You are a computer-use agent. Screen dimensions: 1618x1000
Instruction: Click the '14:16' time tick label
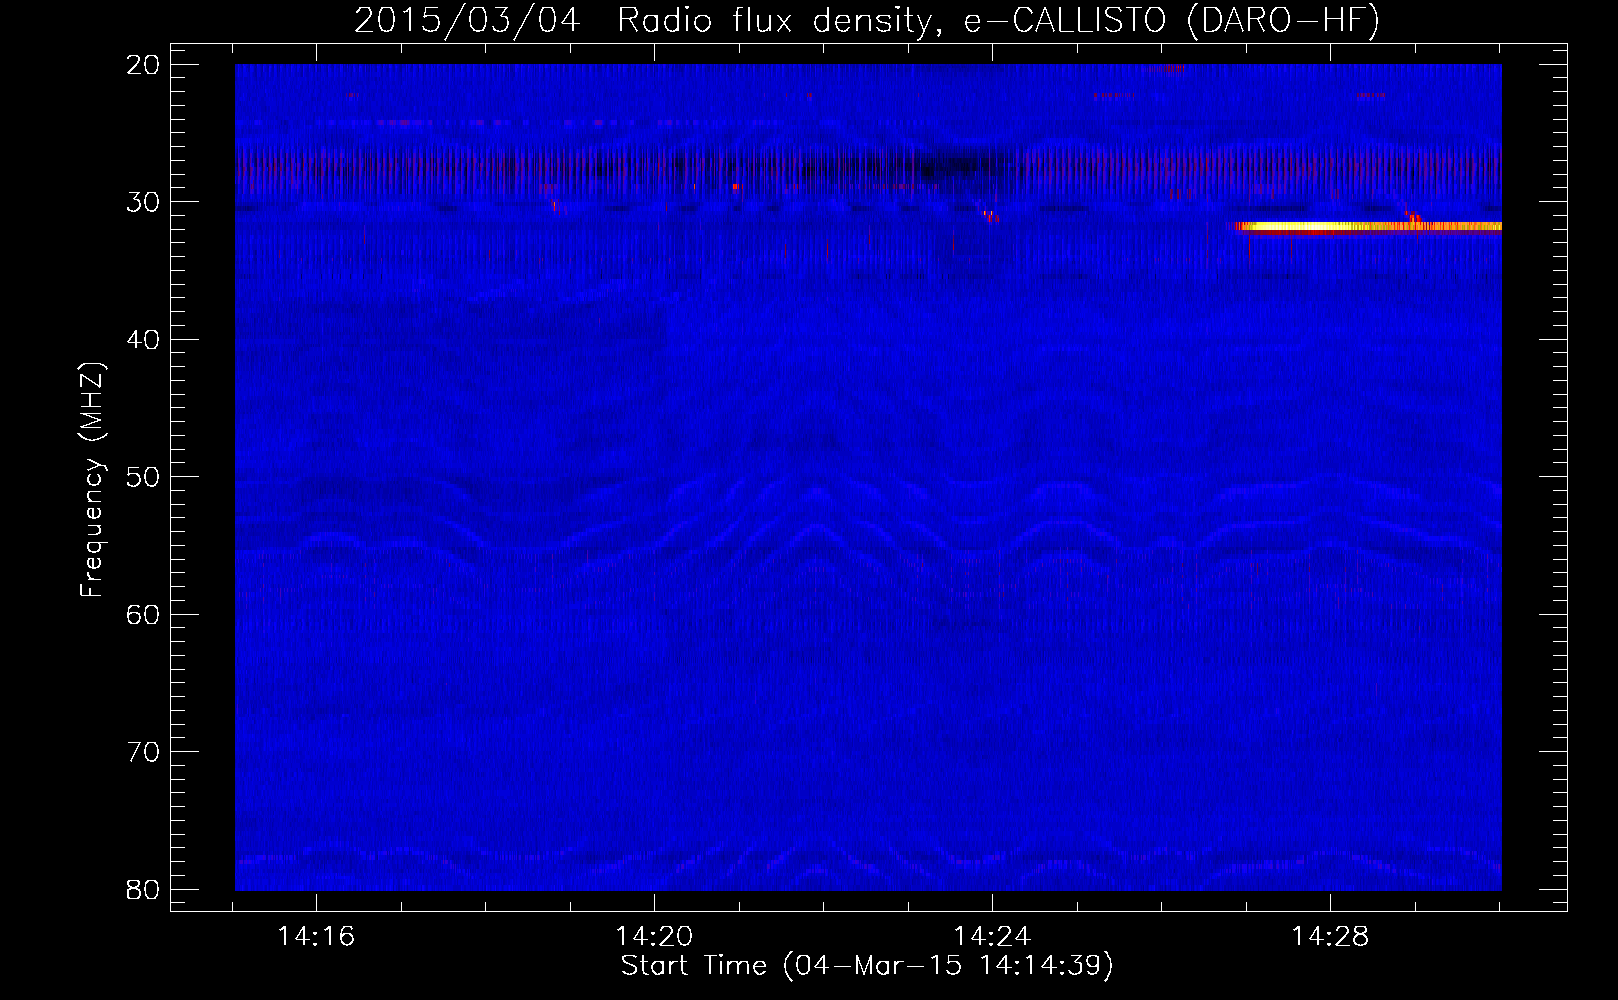[316, 937]
